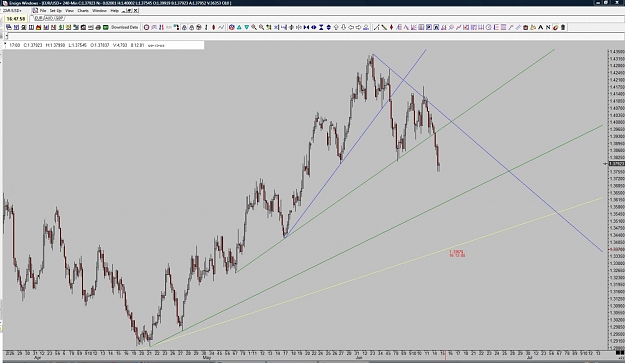This screenshot has width=625, height=363.
Task: Switch to the EUR chart tab
Action: click(39, 18)
